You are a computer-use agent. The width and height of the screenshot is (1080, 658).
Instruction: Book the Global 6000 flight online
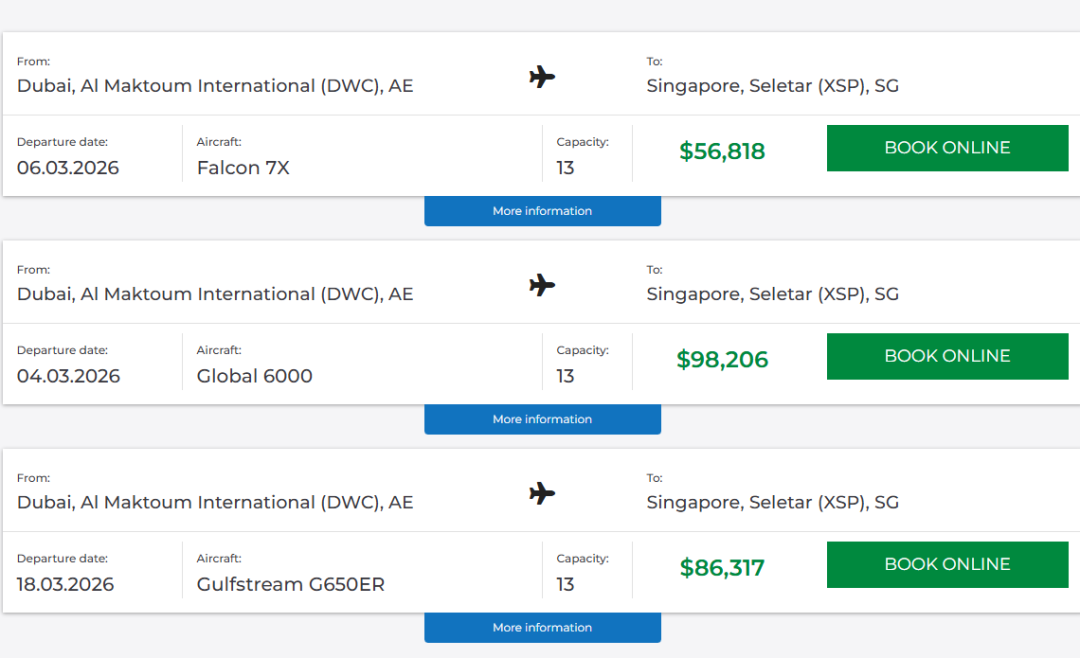pyautogui.click(x=947, y=356)
